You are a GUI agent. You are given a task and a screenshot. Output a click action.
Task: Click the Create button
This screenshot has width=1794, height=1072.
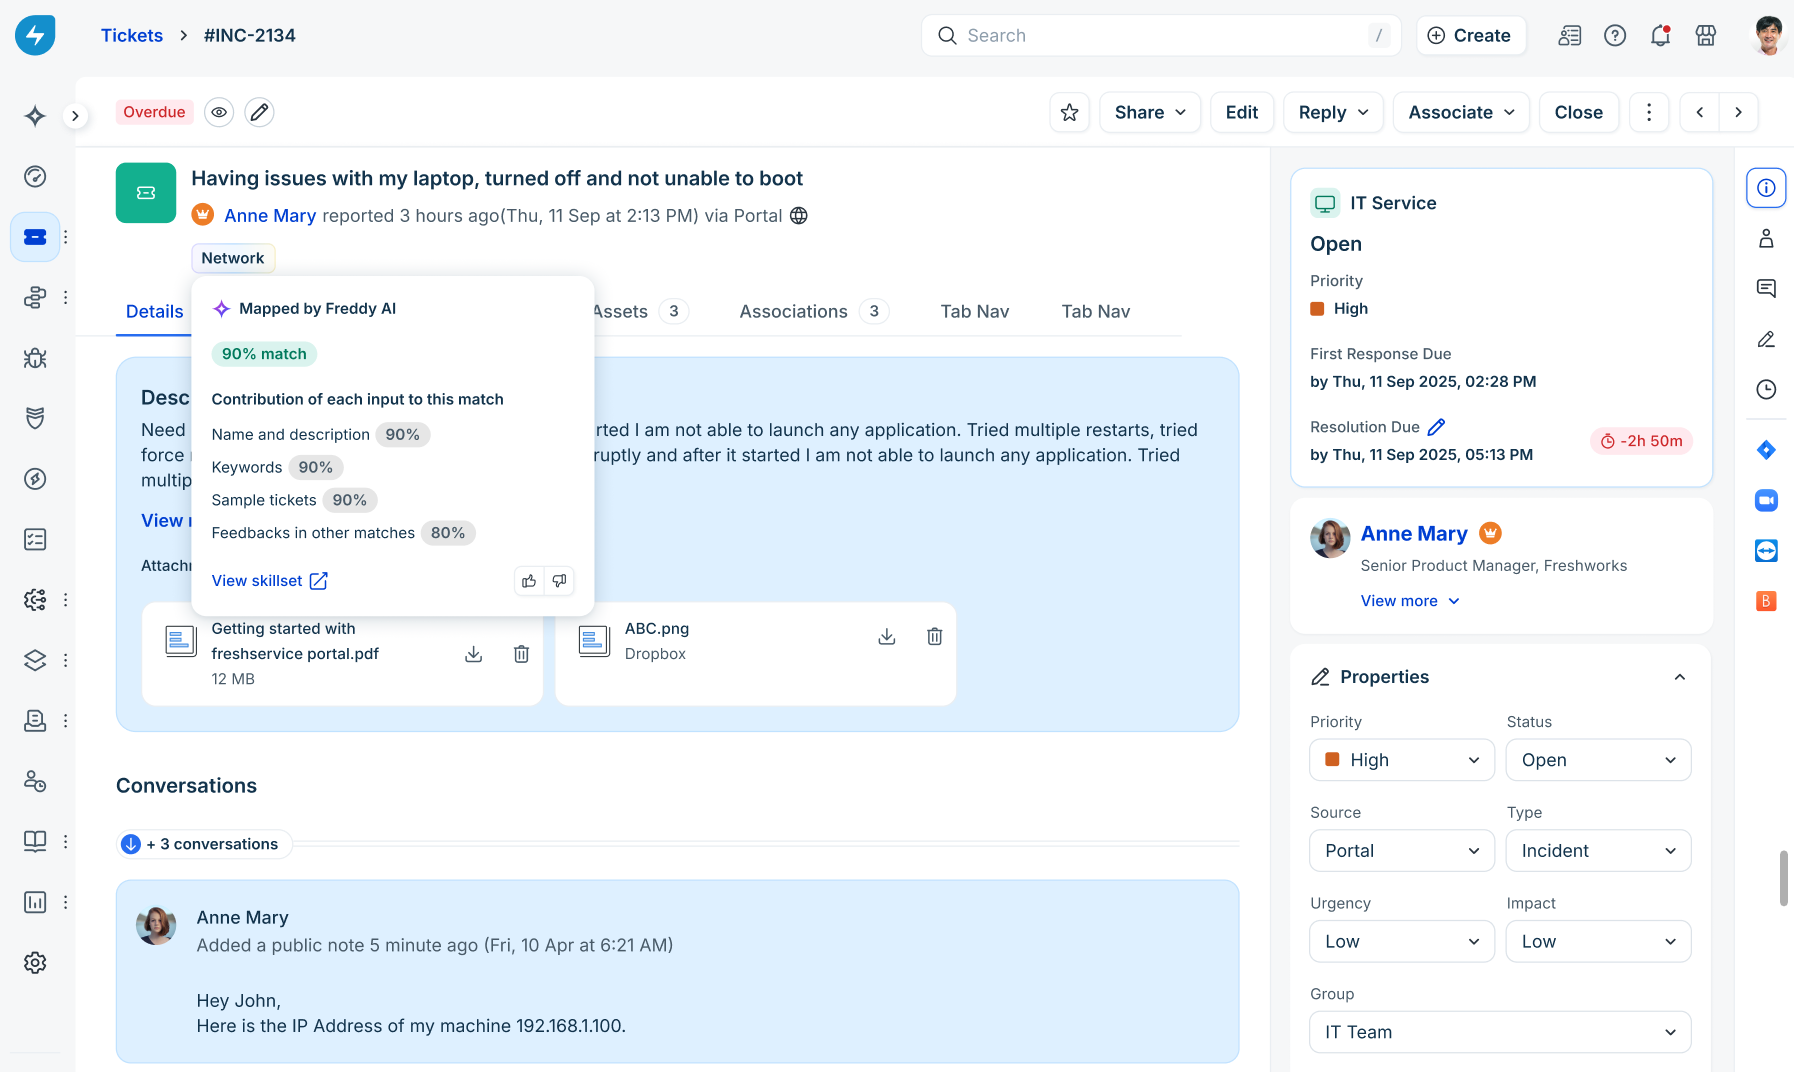[1470, 35]
